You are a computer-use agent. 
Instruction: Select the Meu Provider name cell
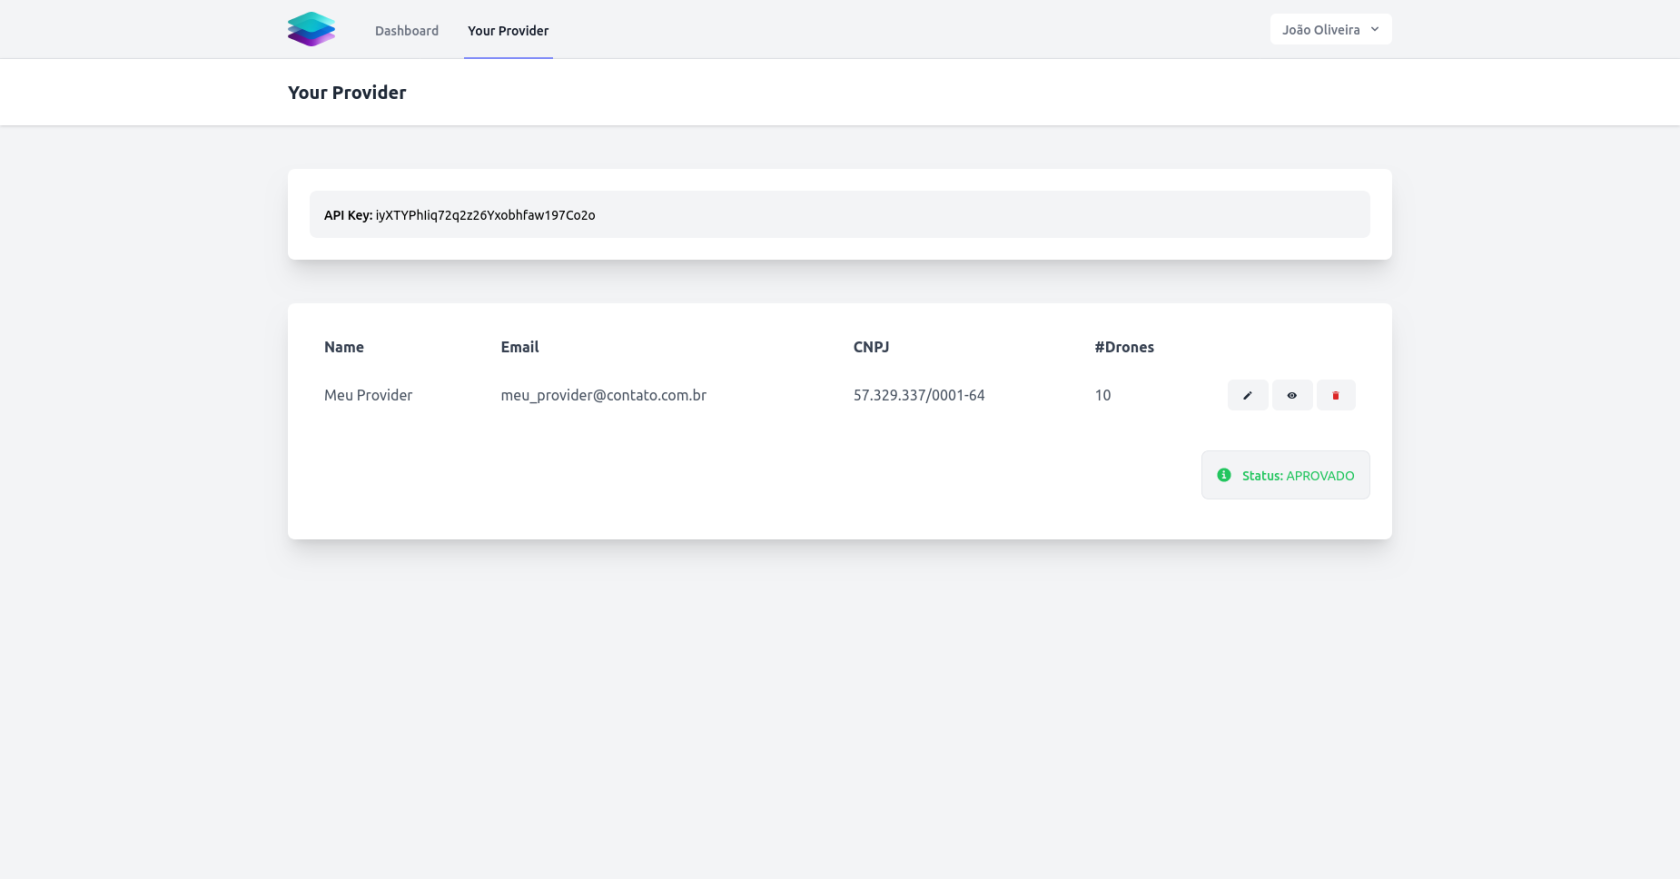368,395
